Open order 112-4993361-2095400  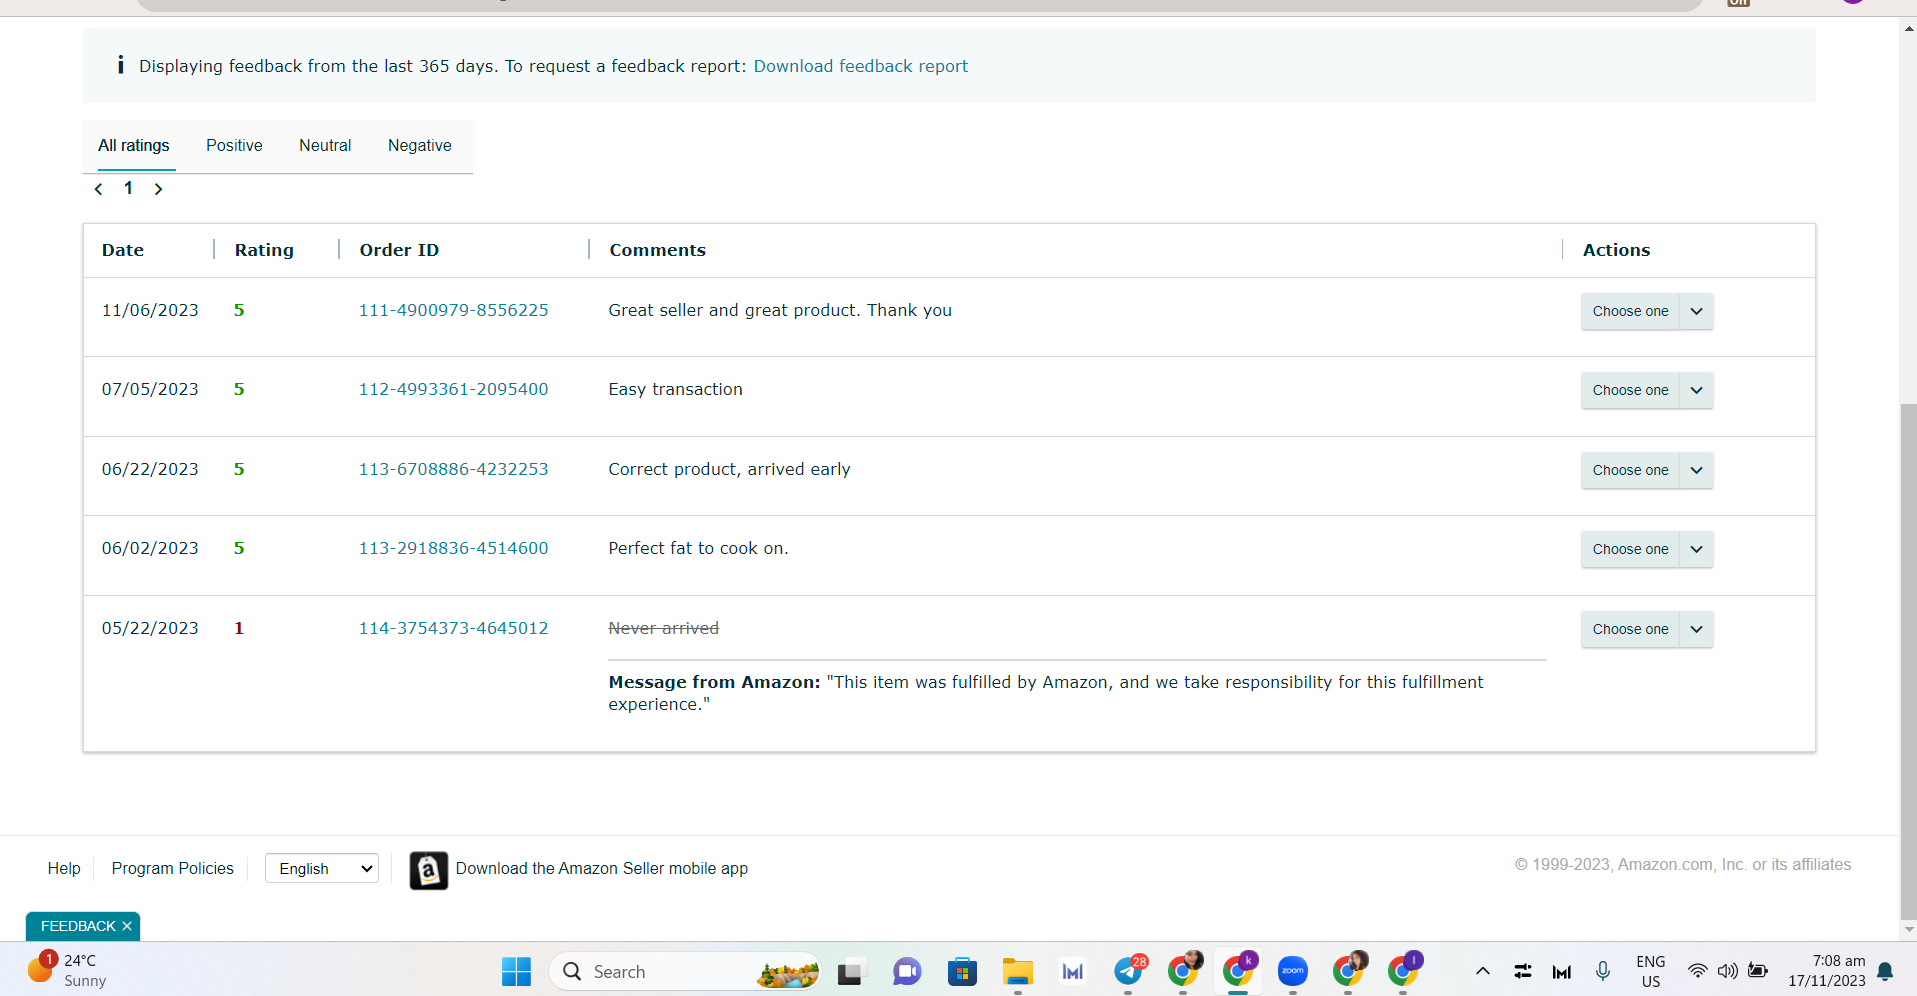tap(454, 389)
